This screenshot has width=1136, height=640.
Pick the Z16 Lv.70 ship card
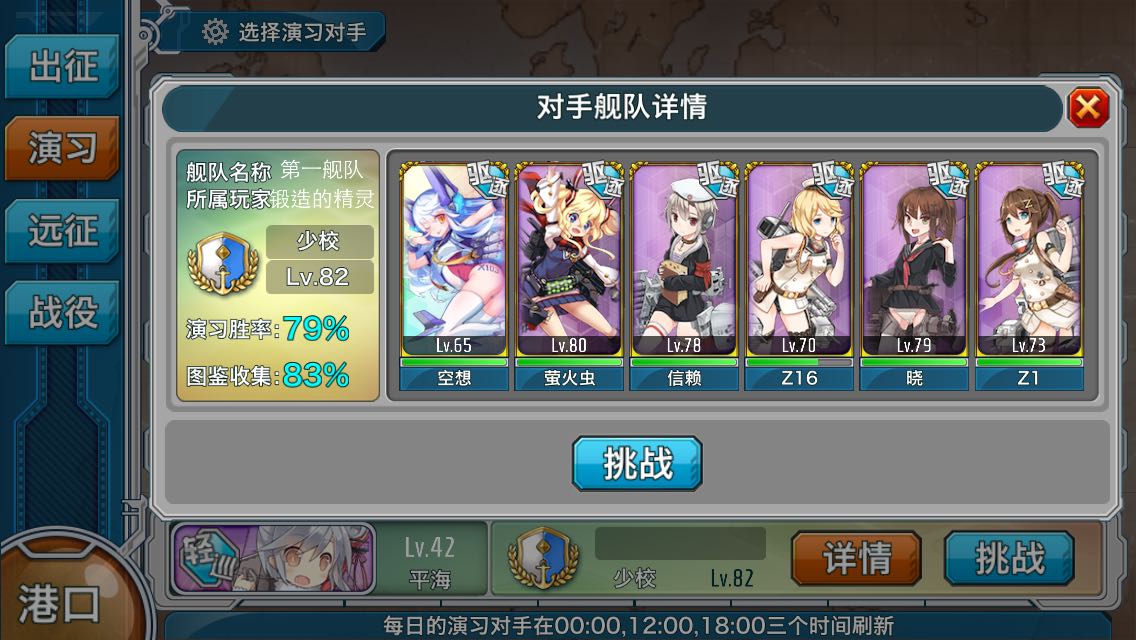[799, 276]
